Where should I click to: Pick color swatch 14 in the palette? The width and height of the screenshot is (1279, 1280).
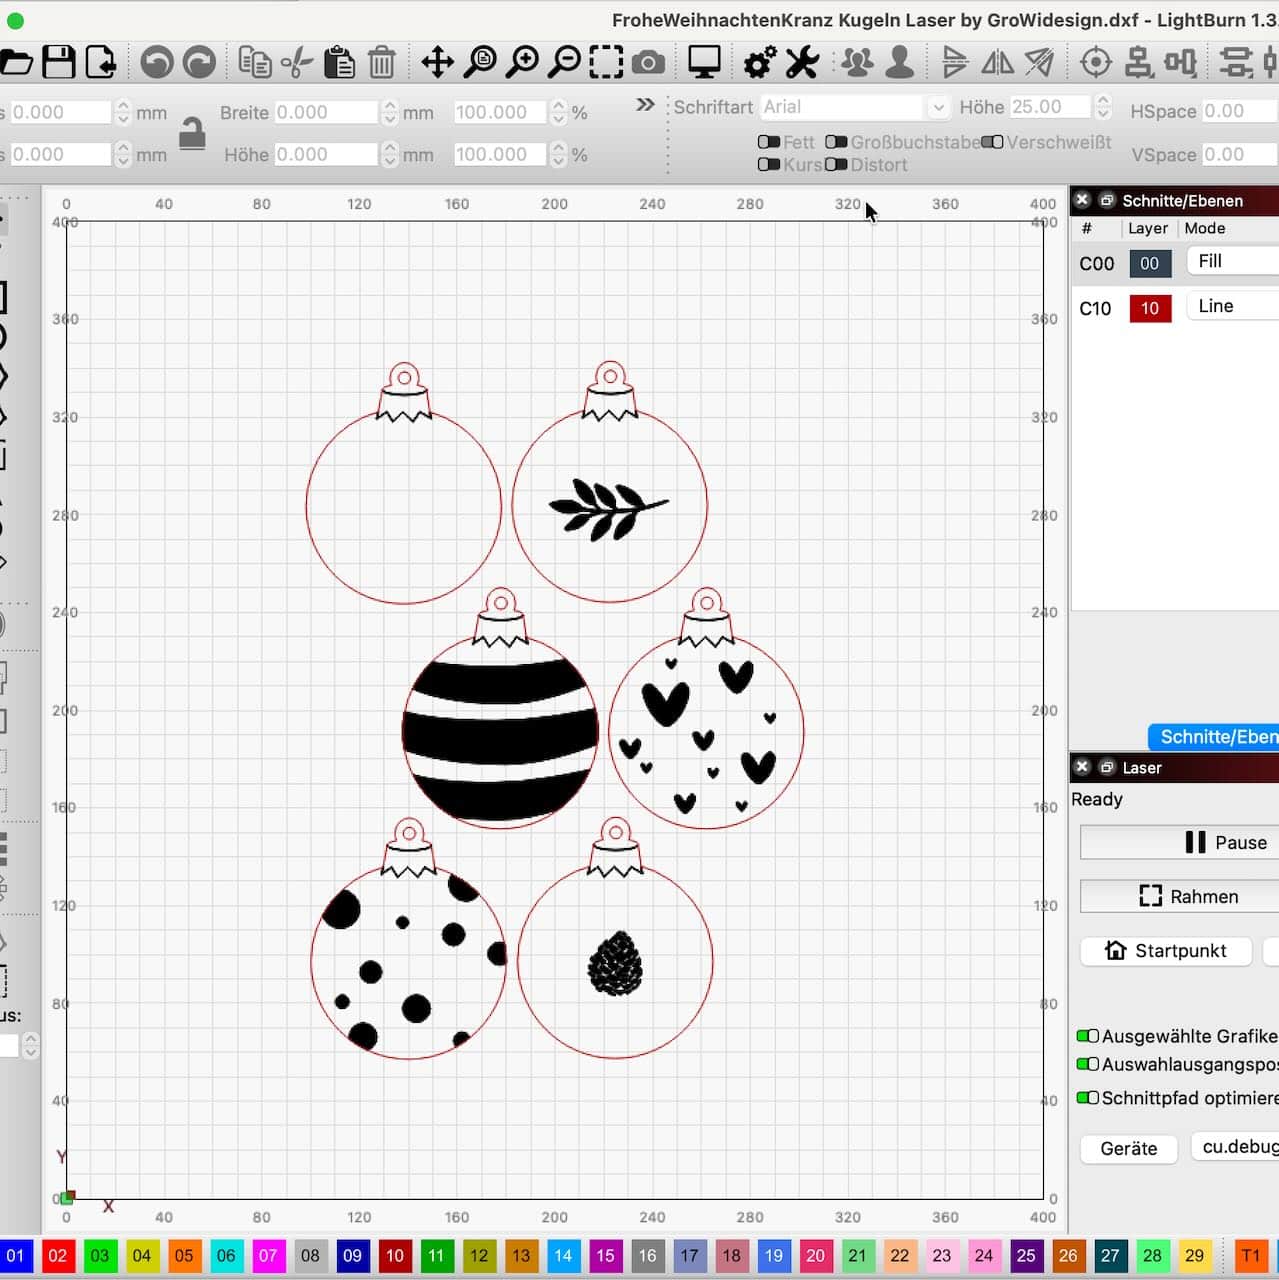[563, 1256]
